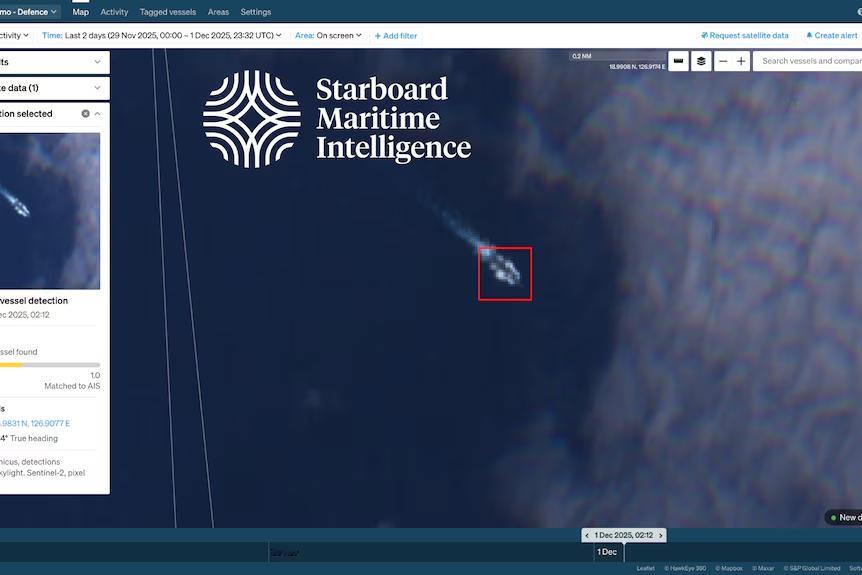The image size is (862, 575).
Task: Click the vessel detection heading text
Action: point(34,301)
